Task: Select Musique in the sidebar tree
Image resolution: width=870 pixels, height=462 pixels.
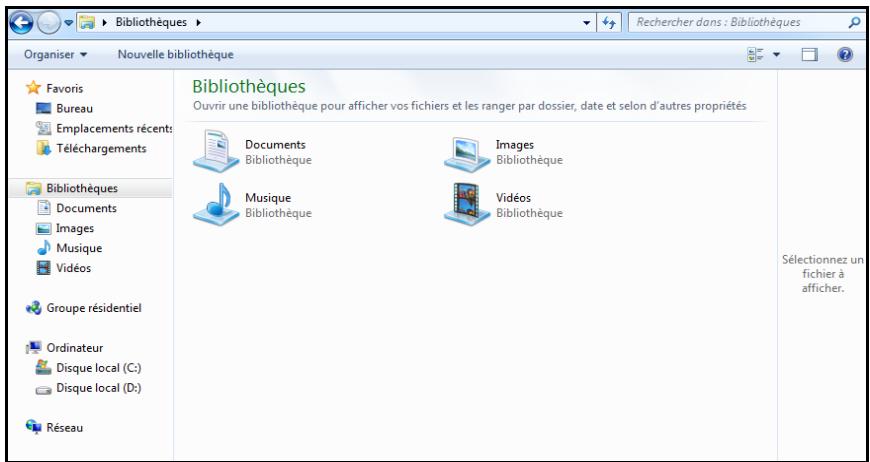Action: tap(79, 248)
